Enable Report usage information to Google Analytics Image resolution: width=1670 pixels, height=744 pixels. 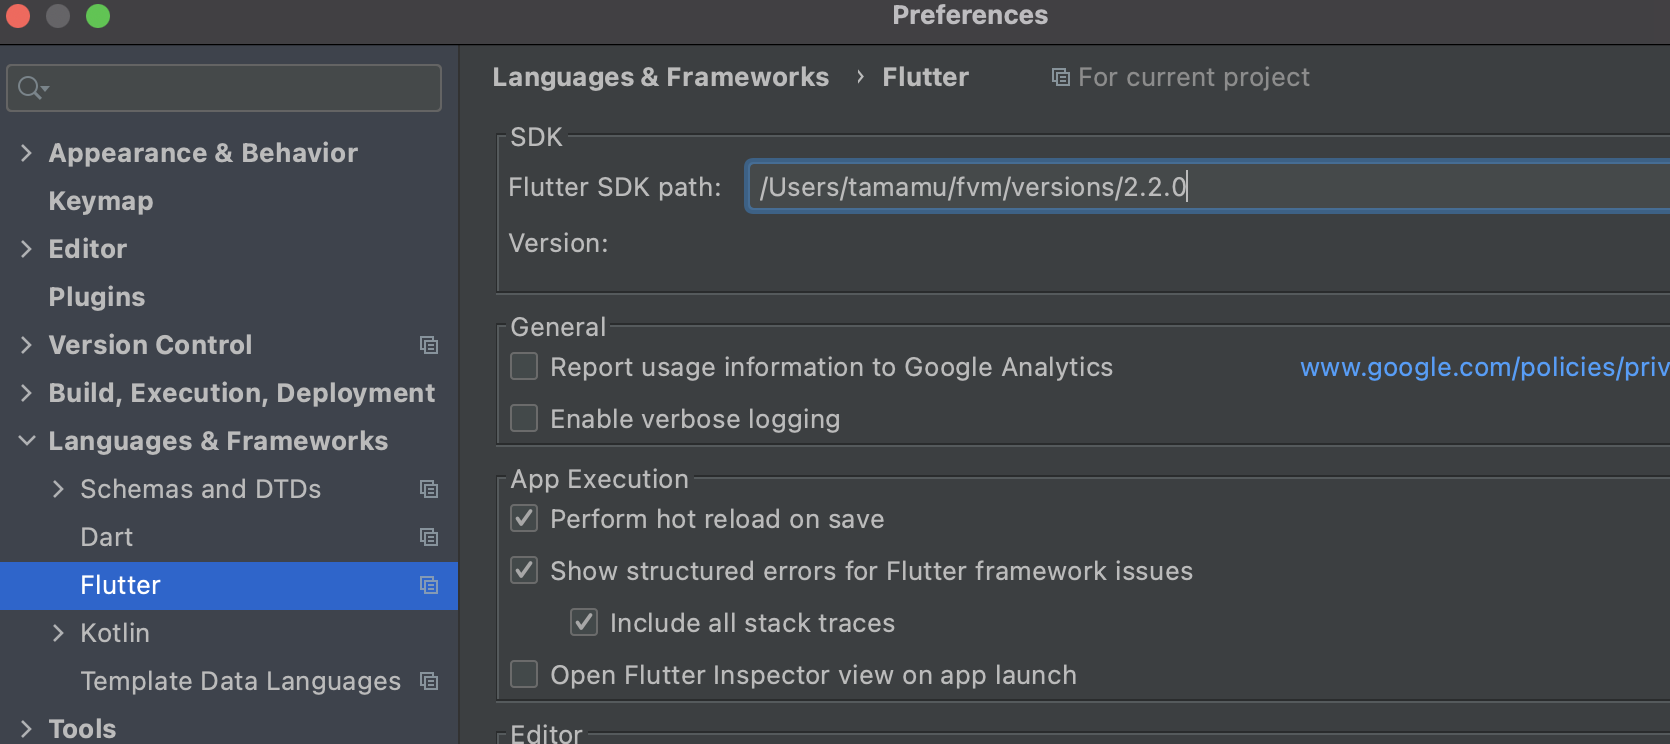(x=524, y=367)
